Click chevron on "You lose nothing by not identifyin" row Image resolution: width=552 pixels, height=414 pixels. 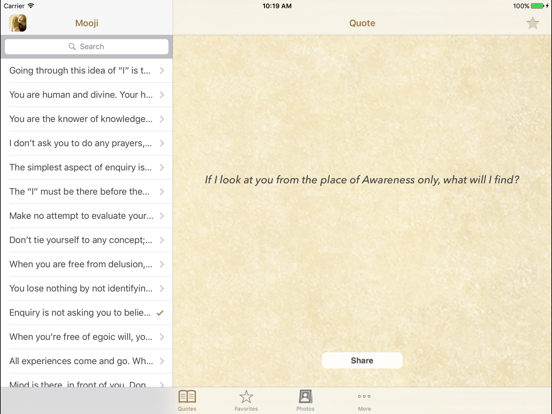pos(162,289)
